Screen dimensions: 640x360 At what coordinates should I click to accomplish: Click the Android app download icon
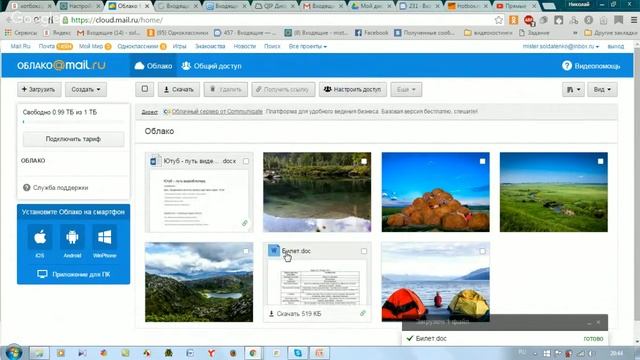[x=72, y=237]
